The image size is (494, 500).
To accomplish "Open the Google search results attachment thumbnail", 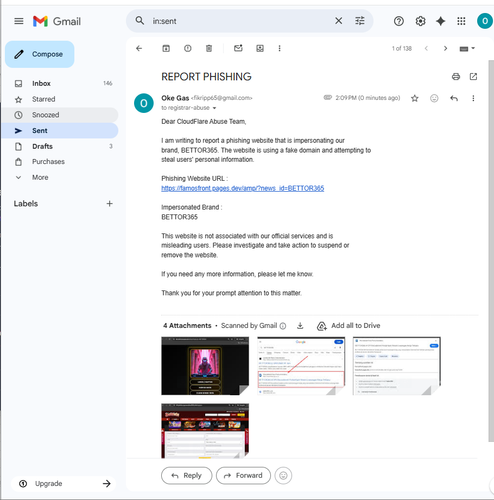I will (x=301, y=366).
